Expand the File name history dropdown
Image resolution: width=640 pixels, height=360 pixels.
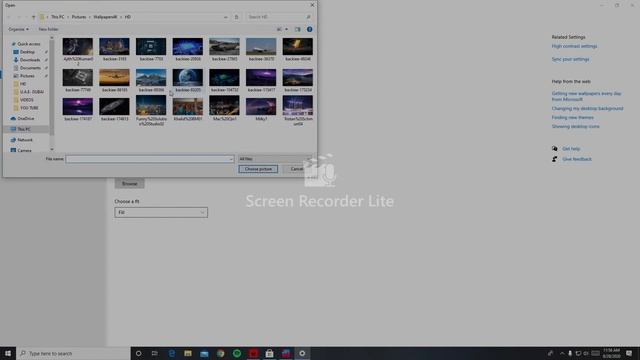pyautogui.click(x=231, y=159)
